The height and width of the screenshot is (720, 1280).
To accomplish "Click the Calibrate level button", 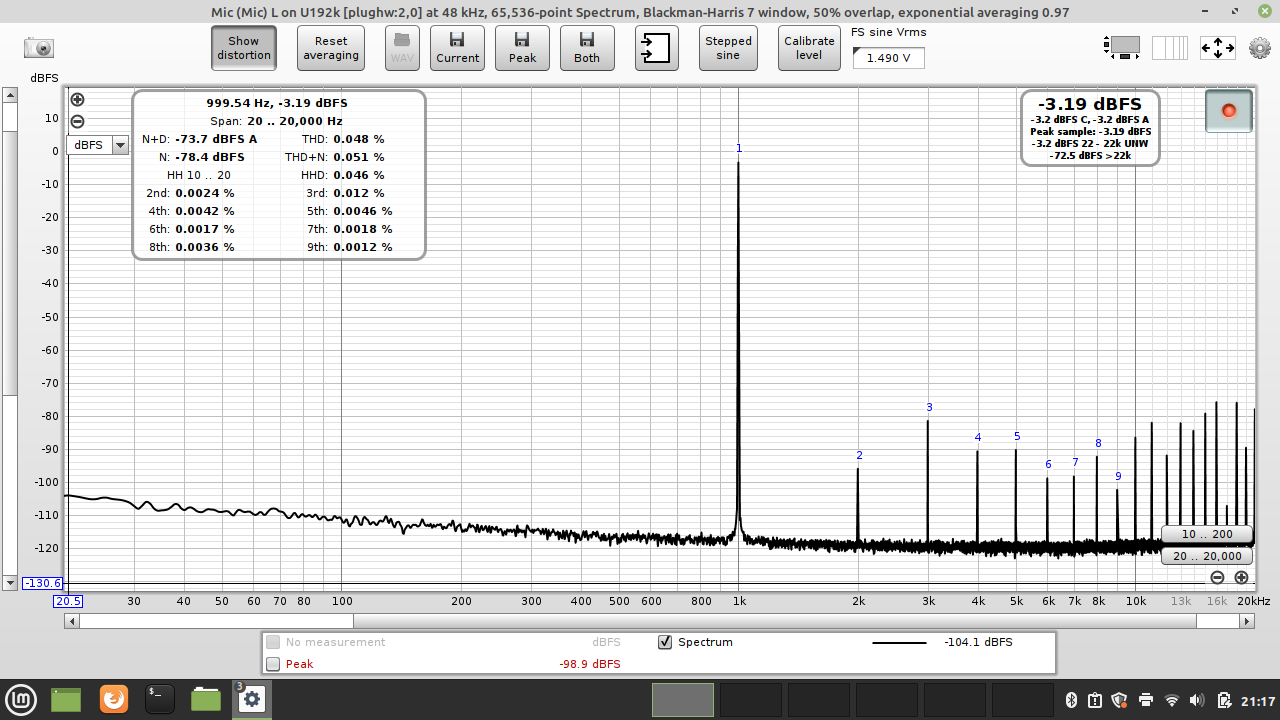I will tap(809, 47).
